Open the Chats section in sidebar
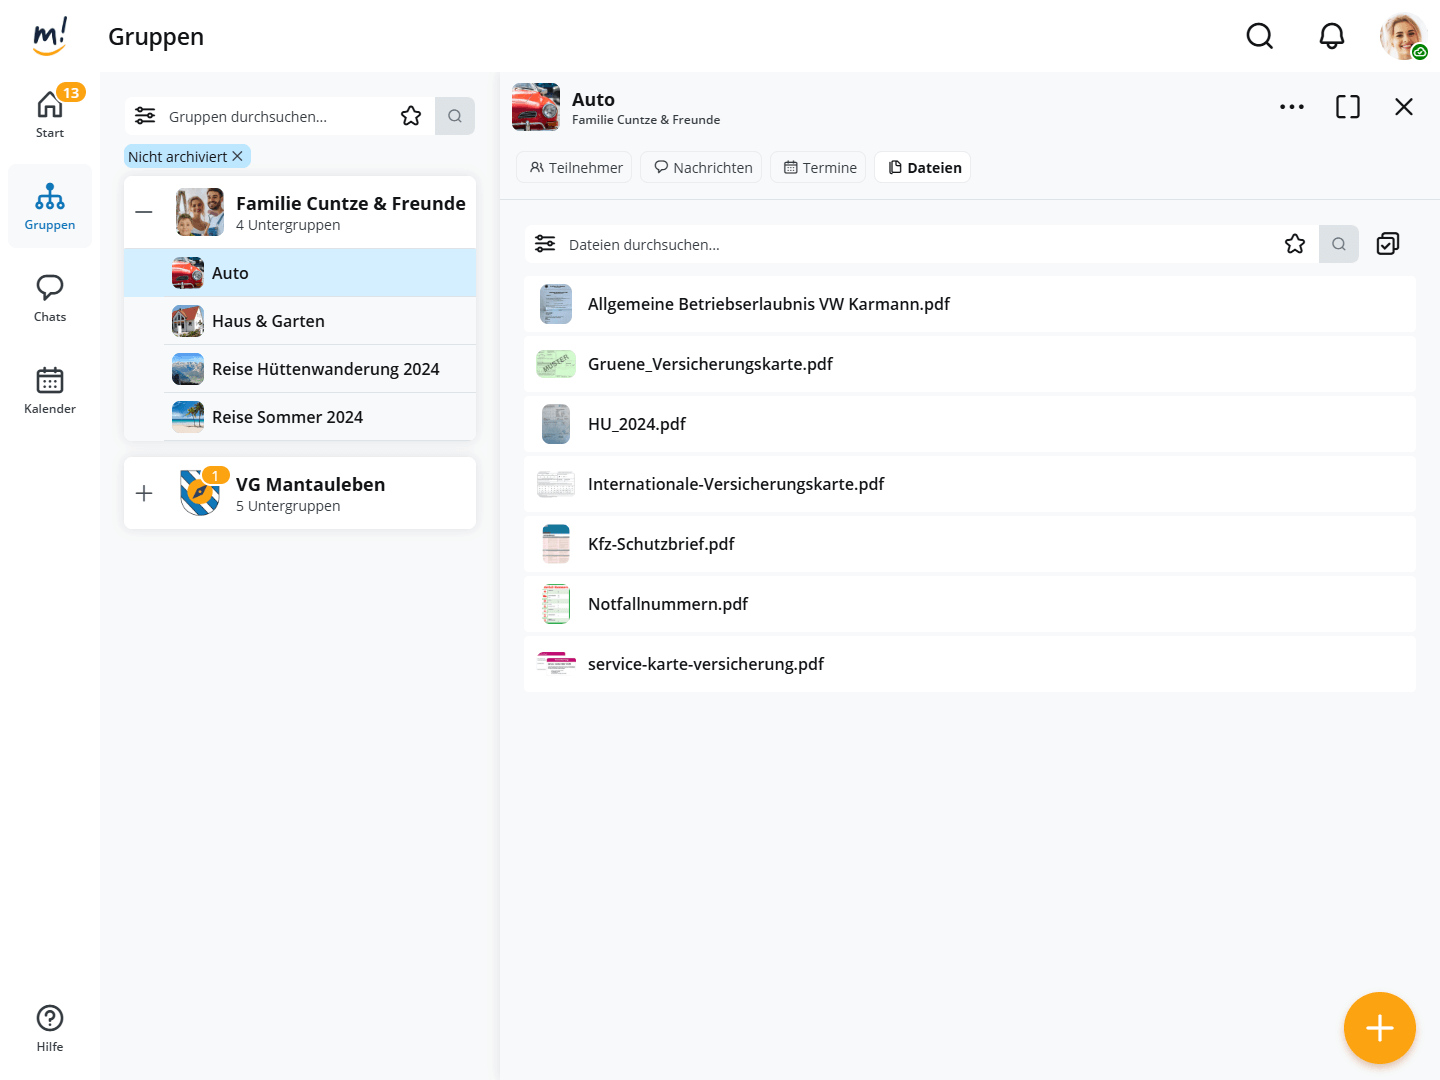The width and height of the screenshot is (1440, 1080). [x=50, y=298]
